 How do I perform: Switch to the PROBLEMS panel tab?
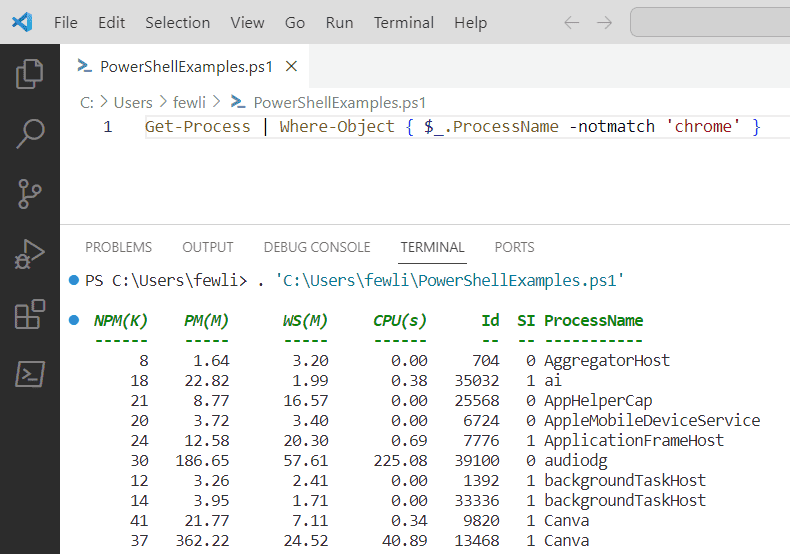click(x=118, y=247)
